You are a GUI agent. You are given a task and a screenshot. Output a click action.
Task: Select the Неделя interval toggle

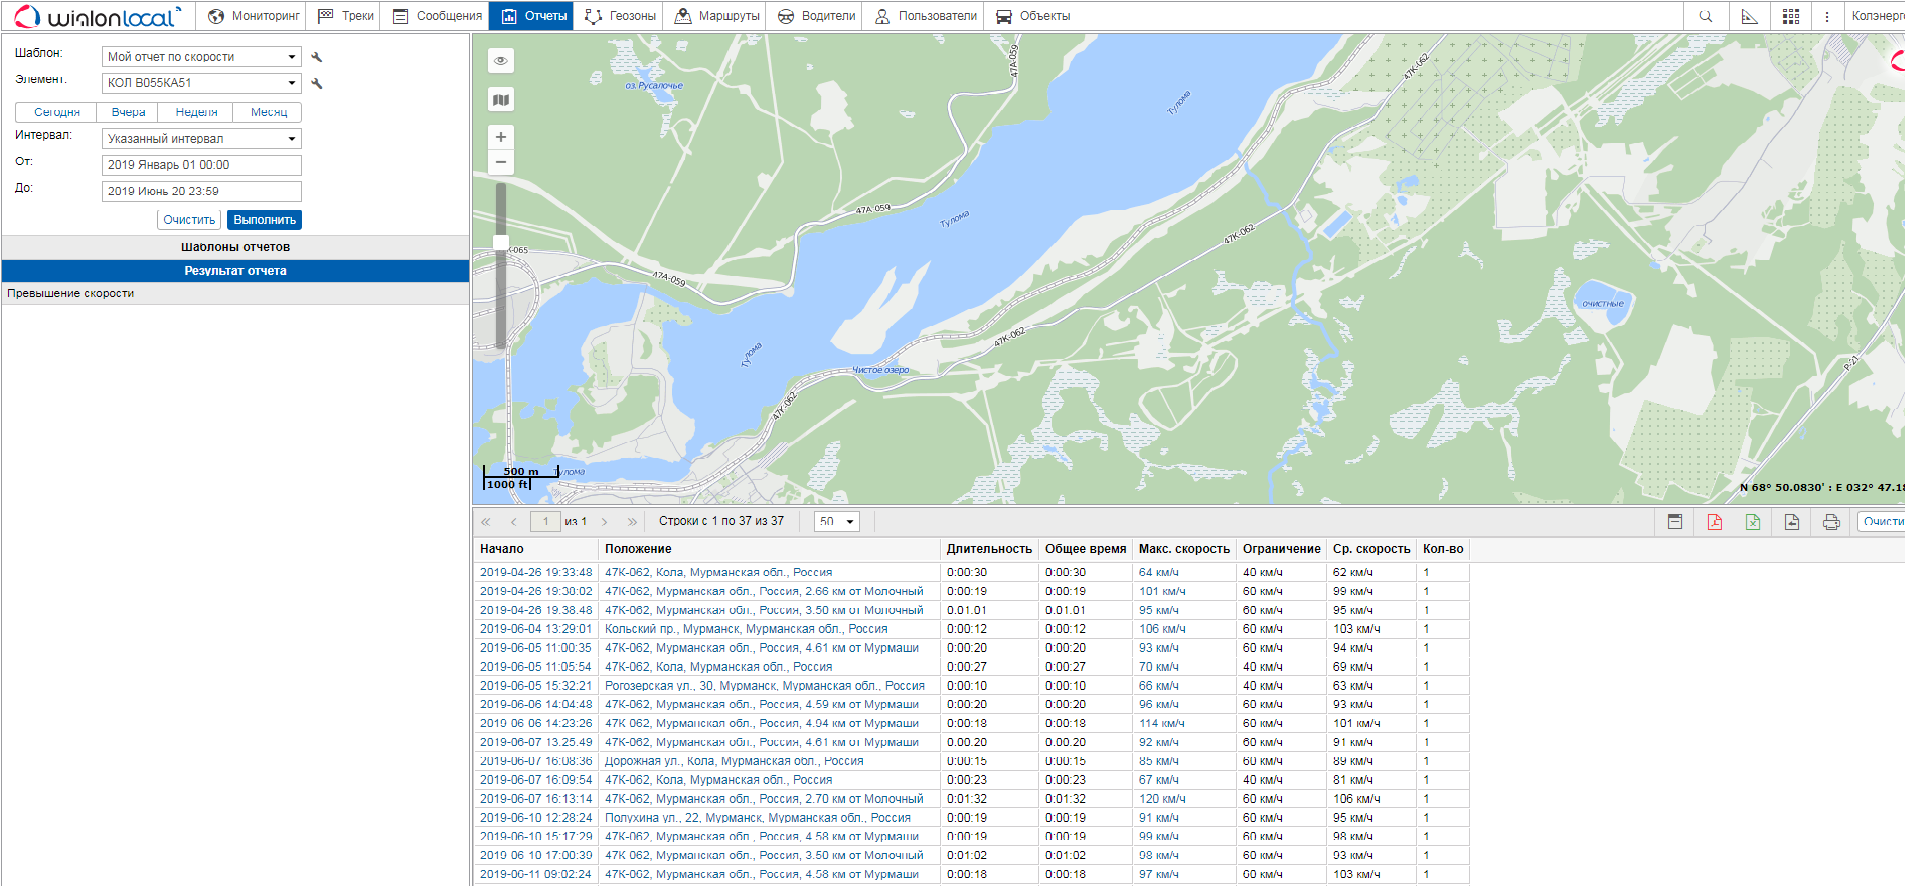coord(196,112)
